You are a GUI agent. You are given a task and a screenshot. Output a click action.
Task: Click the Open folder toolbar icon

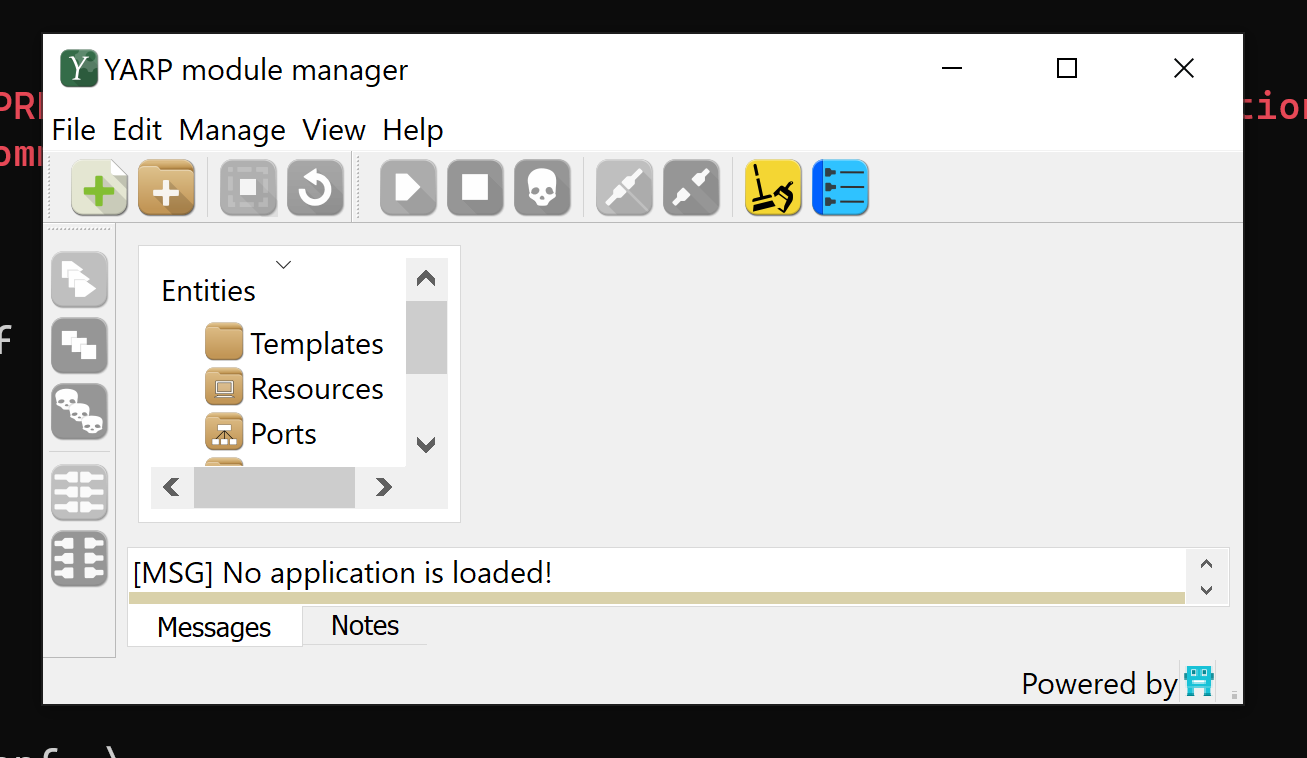click(166, 187)
